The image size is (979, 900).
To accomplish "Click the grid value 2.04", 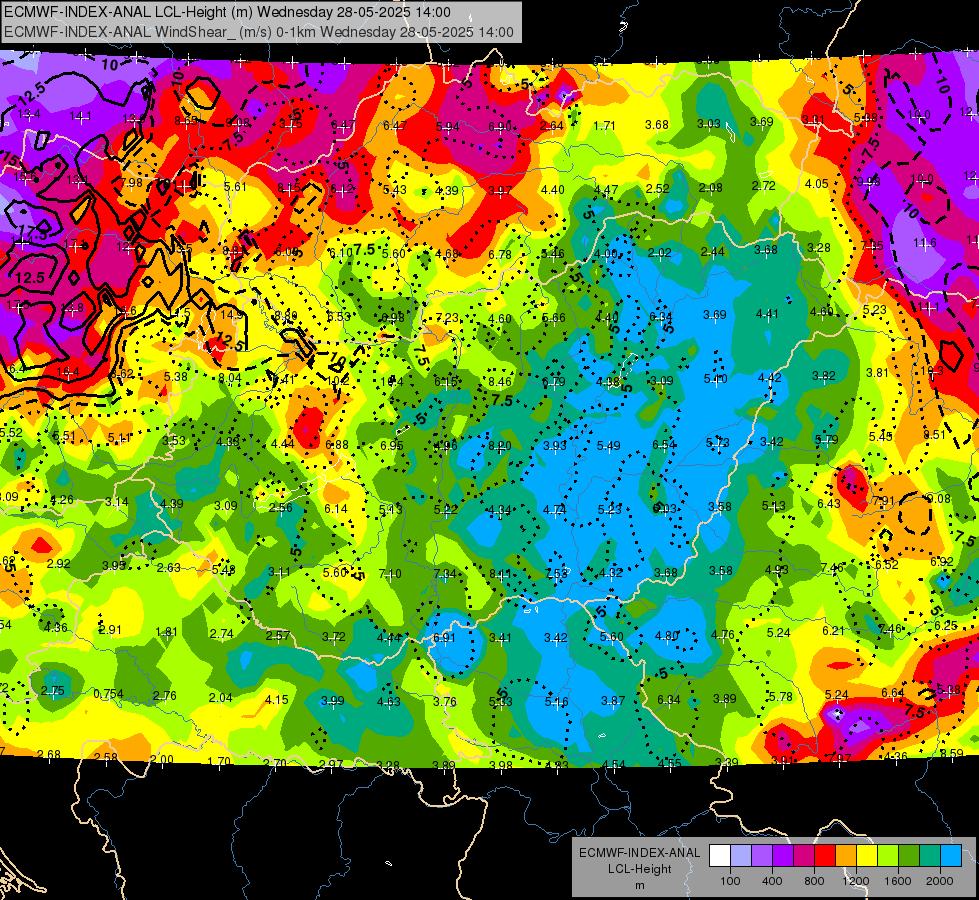I will (x=220, y=698).
